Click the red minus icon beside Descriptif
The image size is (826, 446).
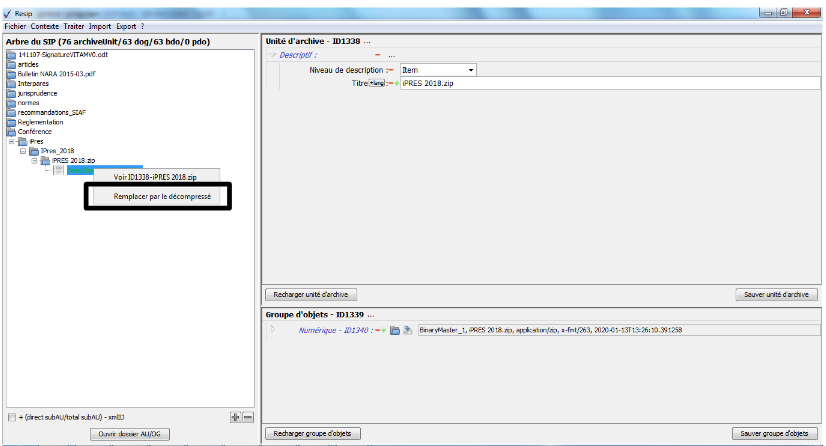377,55
